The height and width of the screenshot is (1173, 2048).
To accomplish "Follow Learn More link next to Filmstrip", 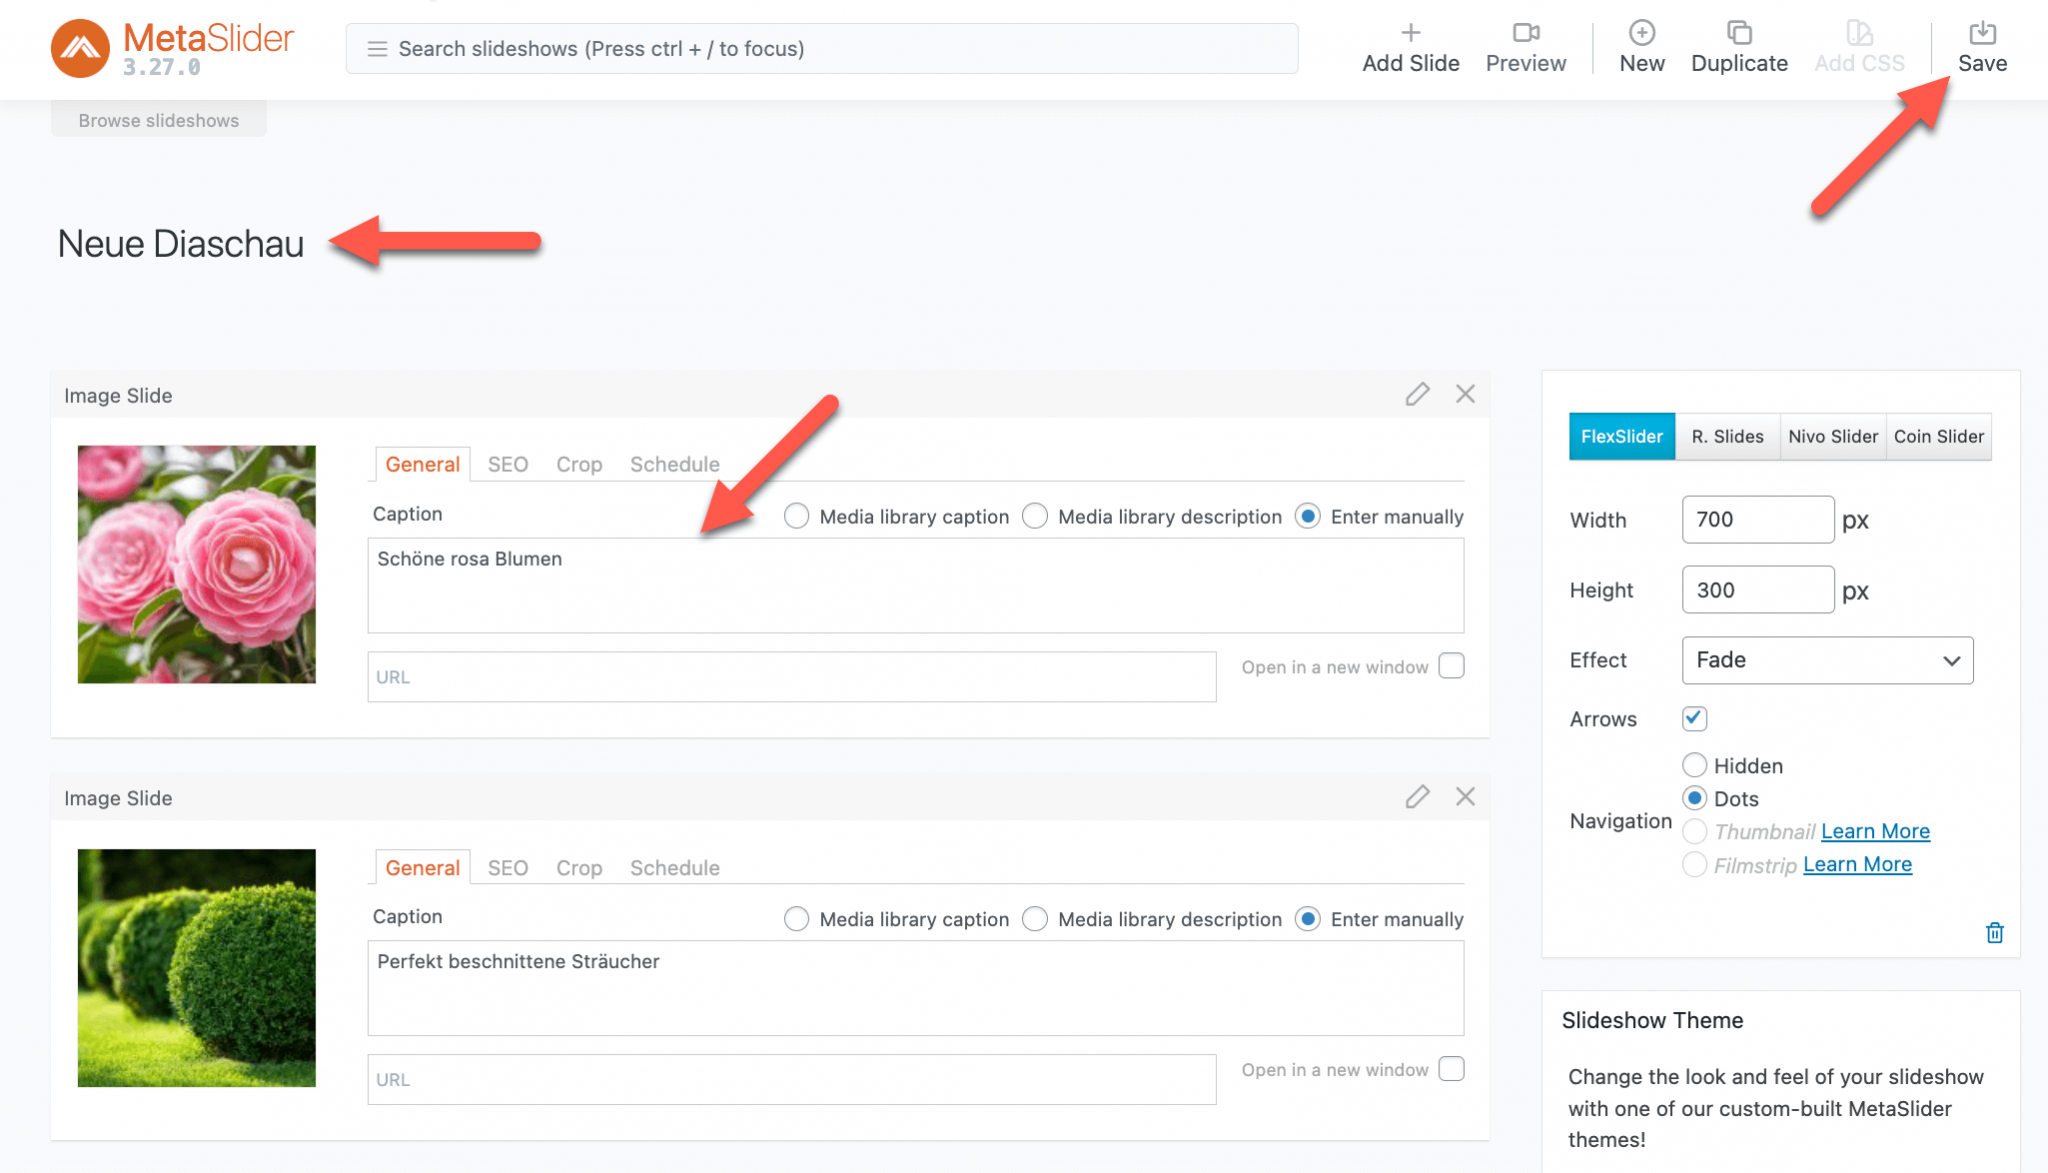I will coord(1857,864).
